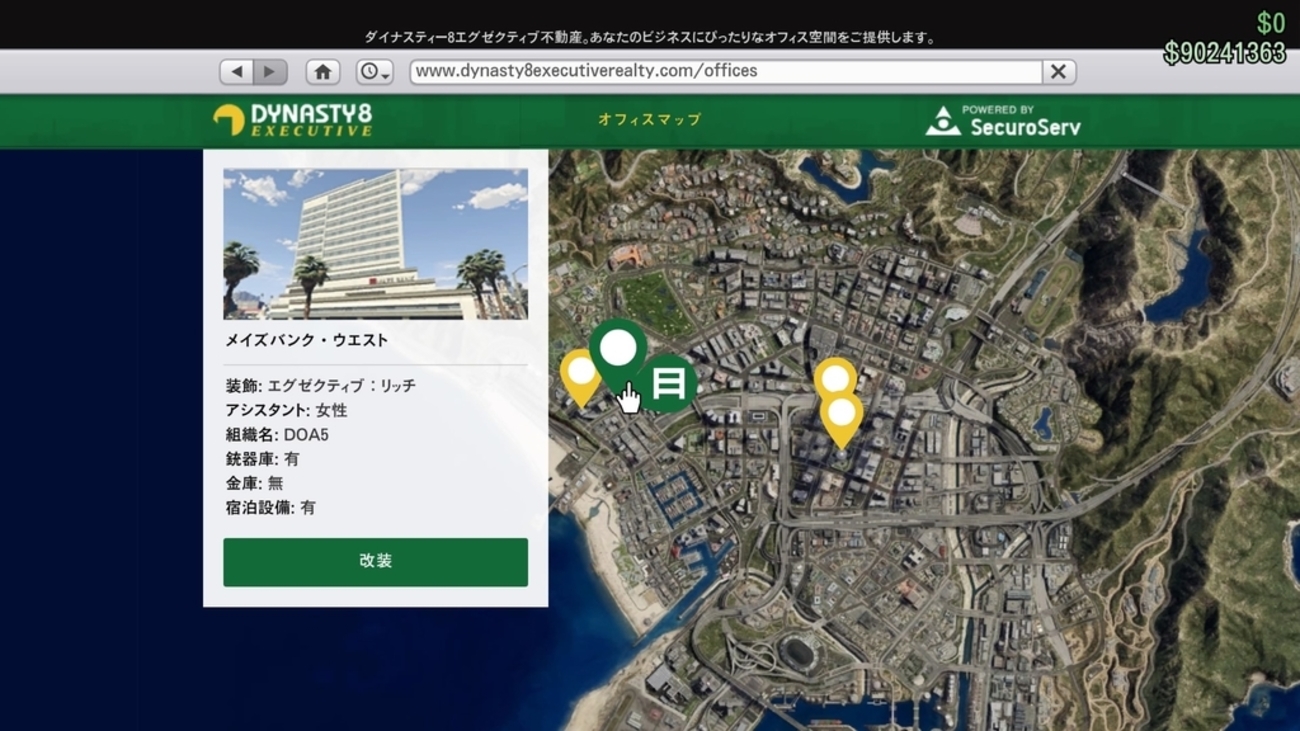Click the SecuroServ logo
1300x731 pixels.
[1002, 120]
